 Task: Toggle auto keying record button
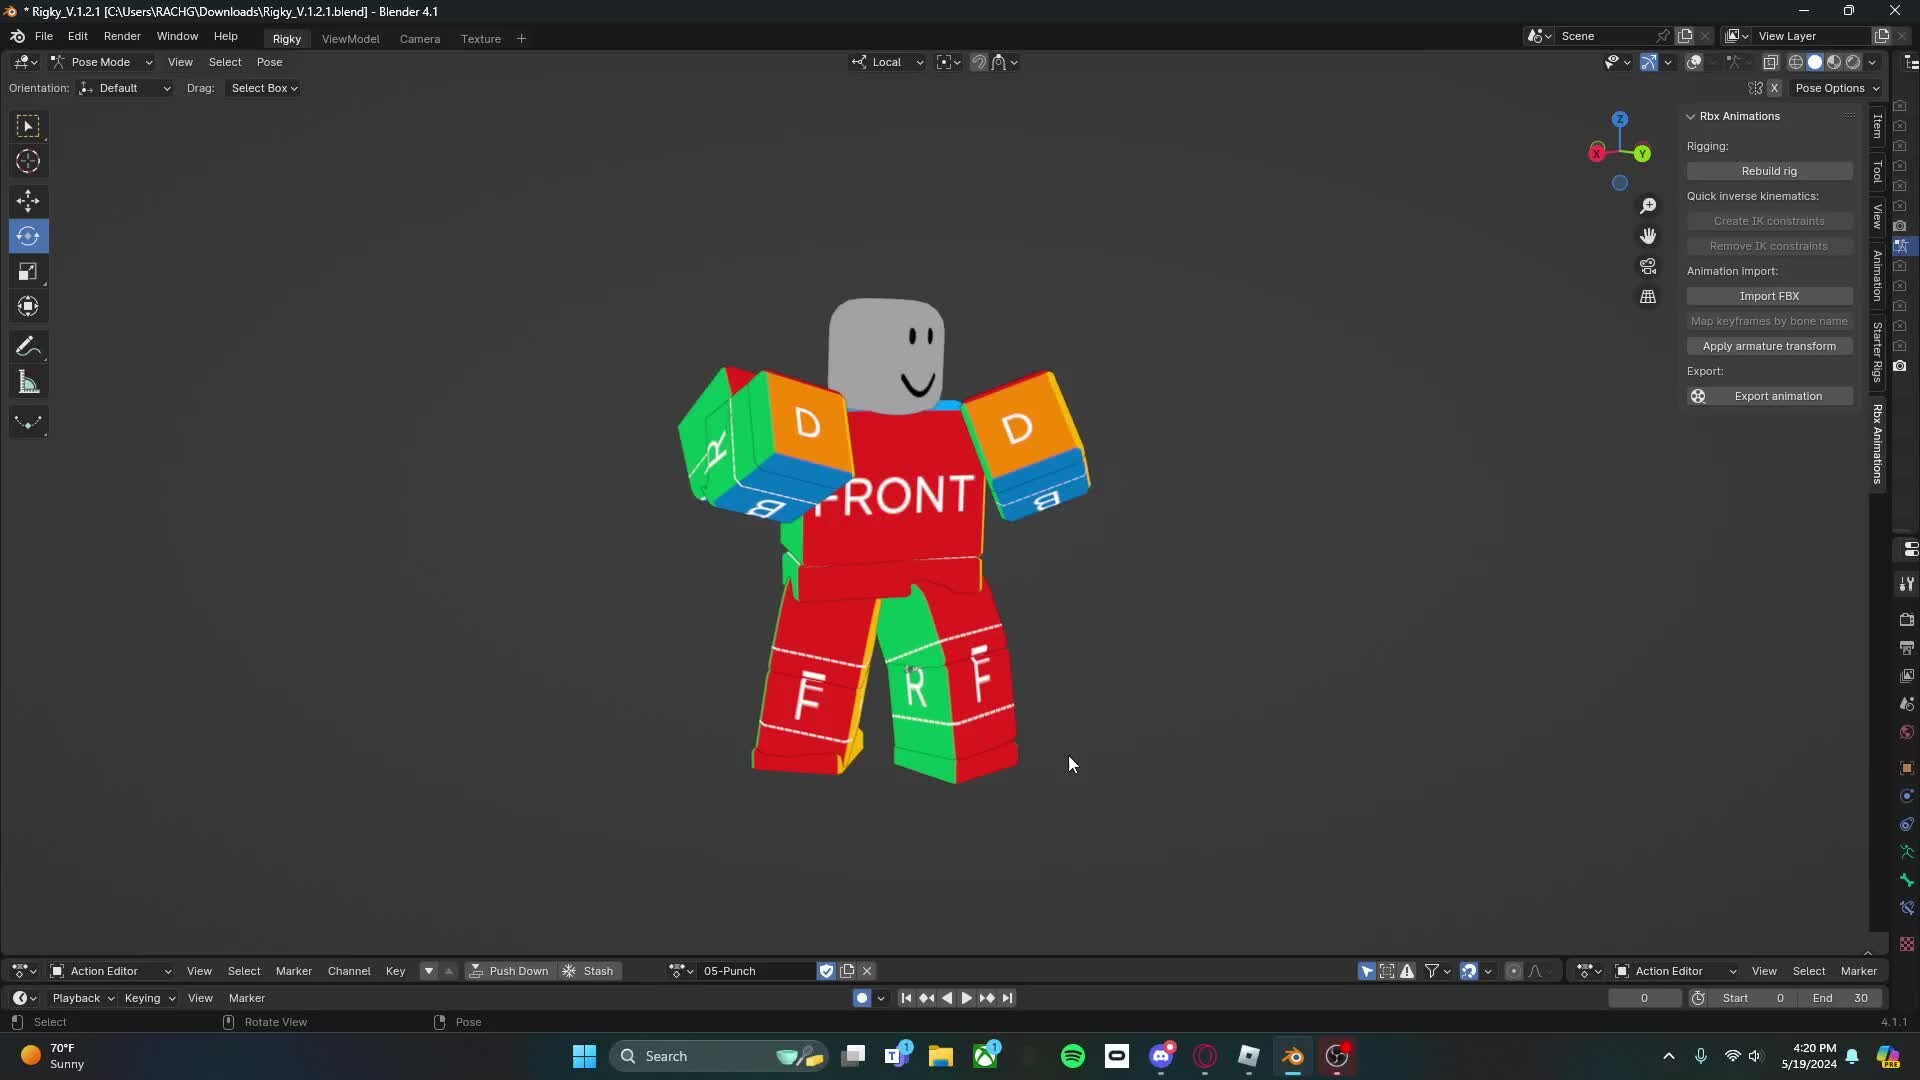coord(862,998)
